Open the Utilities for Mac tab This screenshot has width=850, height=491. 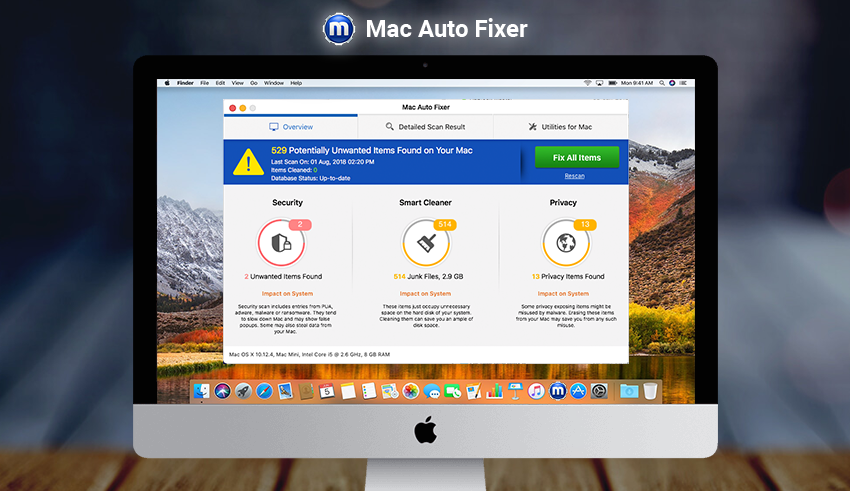click(x=561, y=127)
